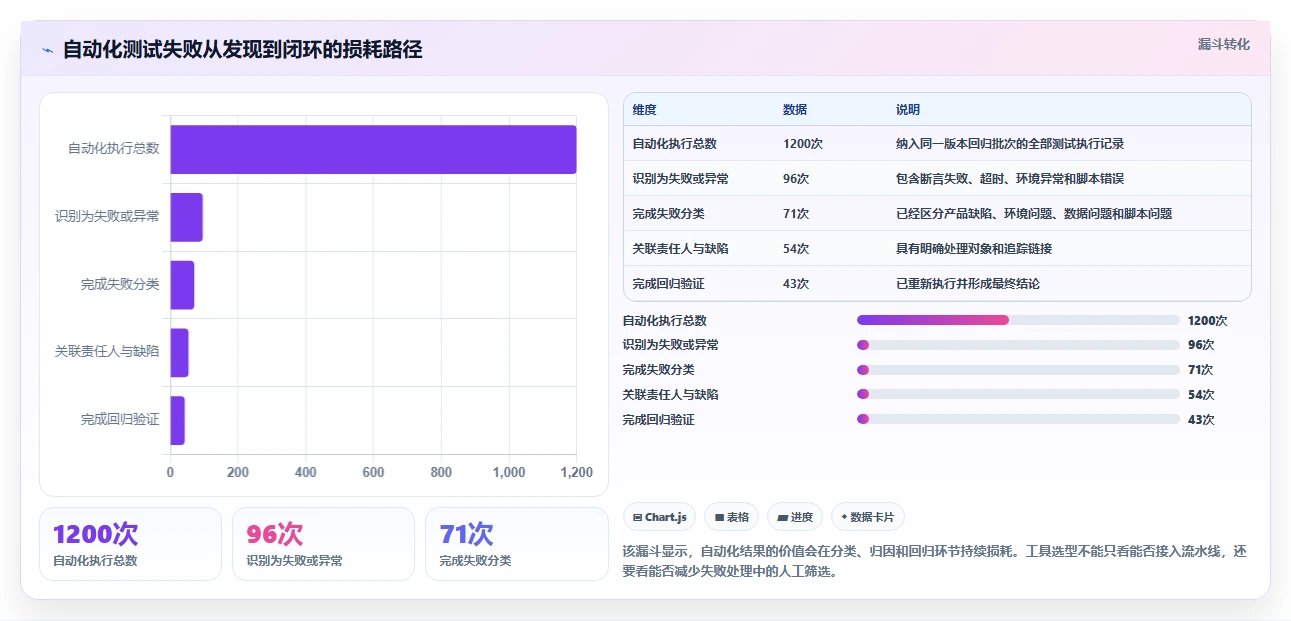
Task: Click table cell 关联责任人与缺陷
Action: 681,249
